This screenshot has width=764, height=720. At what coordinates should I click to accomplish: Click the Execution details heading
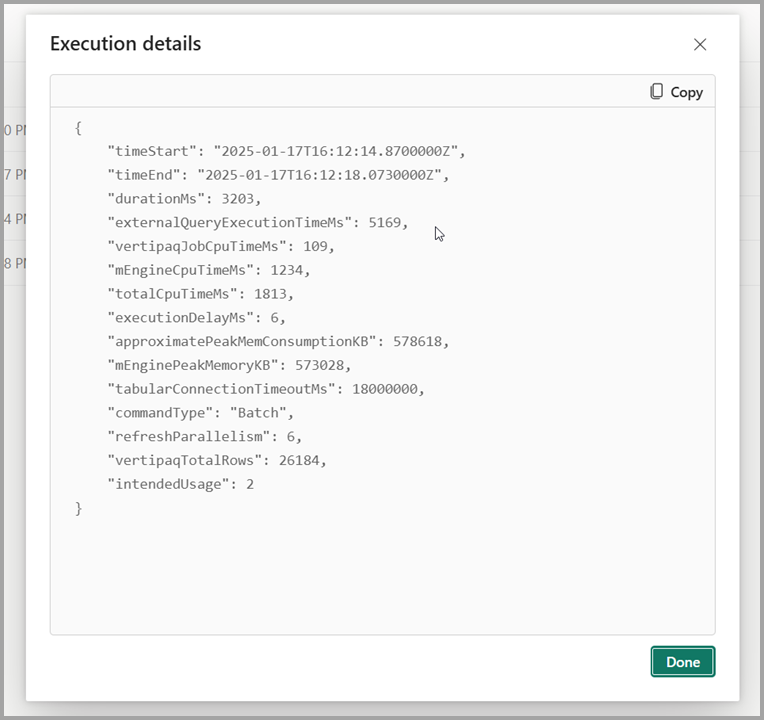pos(125,44)
